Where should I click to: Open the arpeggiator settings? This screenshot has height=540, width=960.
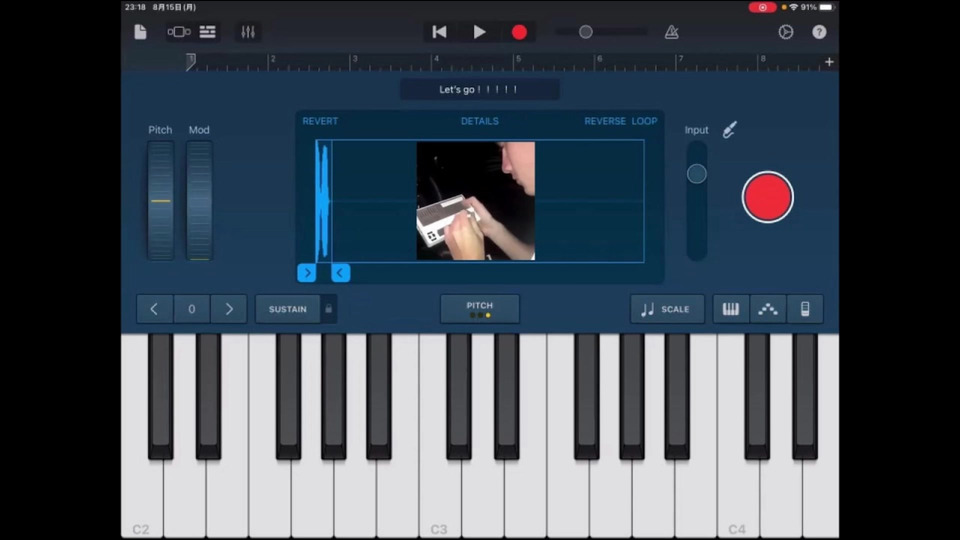point(768,309)
